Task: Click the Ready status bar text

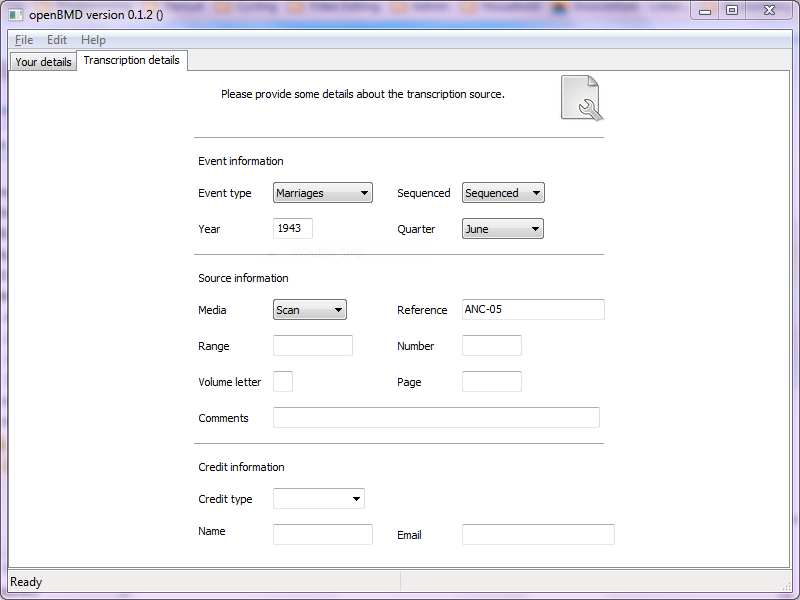Action: pos(26,582)
